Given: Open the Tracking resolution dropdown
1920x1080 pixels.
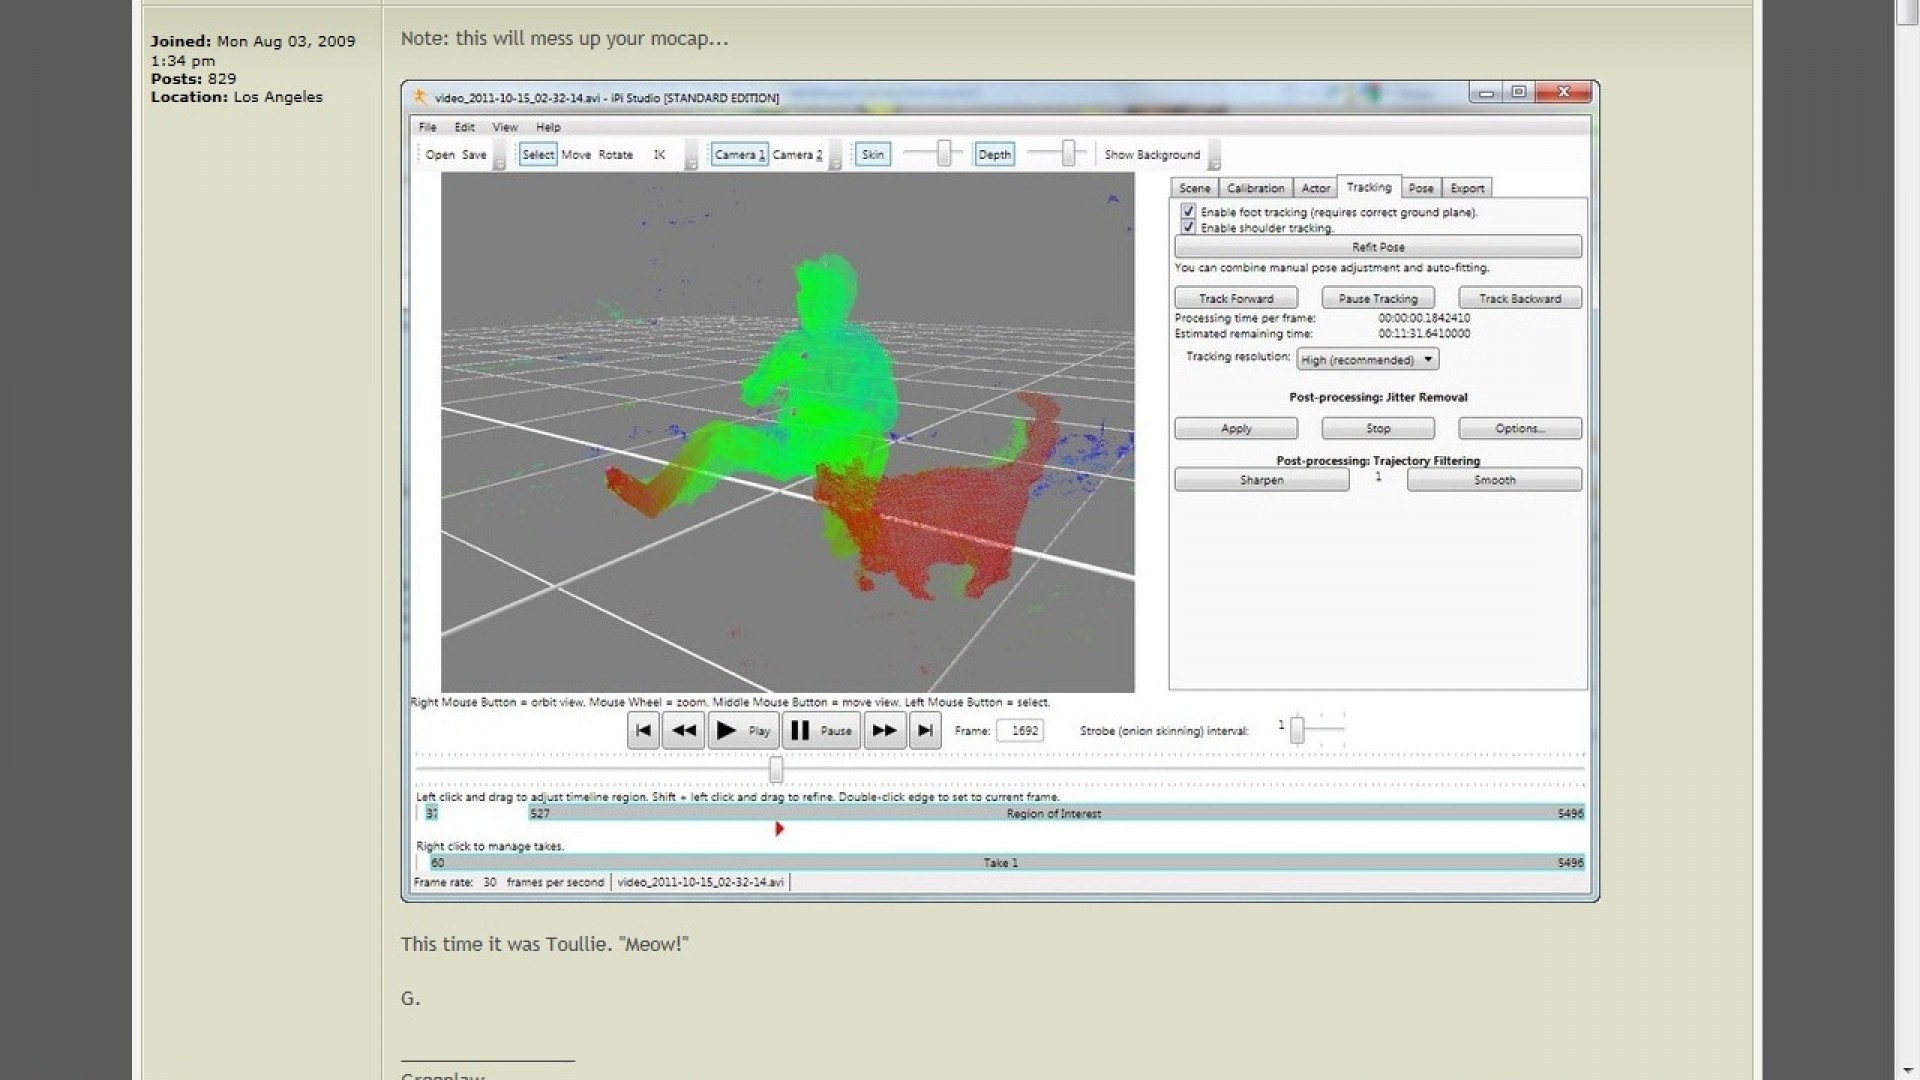Looking at the screenshot, I should [x=1367, y=360].
